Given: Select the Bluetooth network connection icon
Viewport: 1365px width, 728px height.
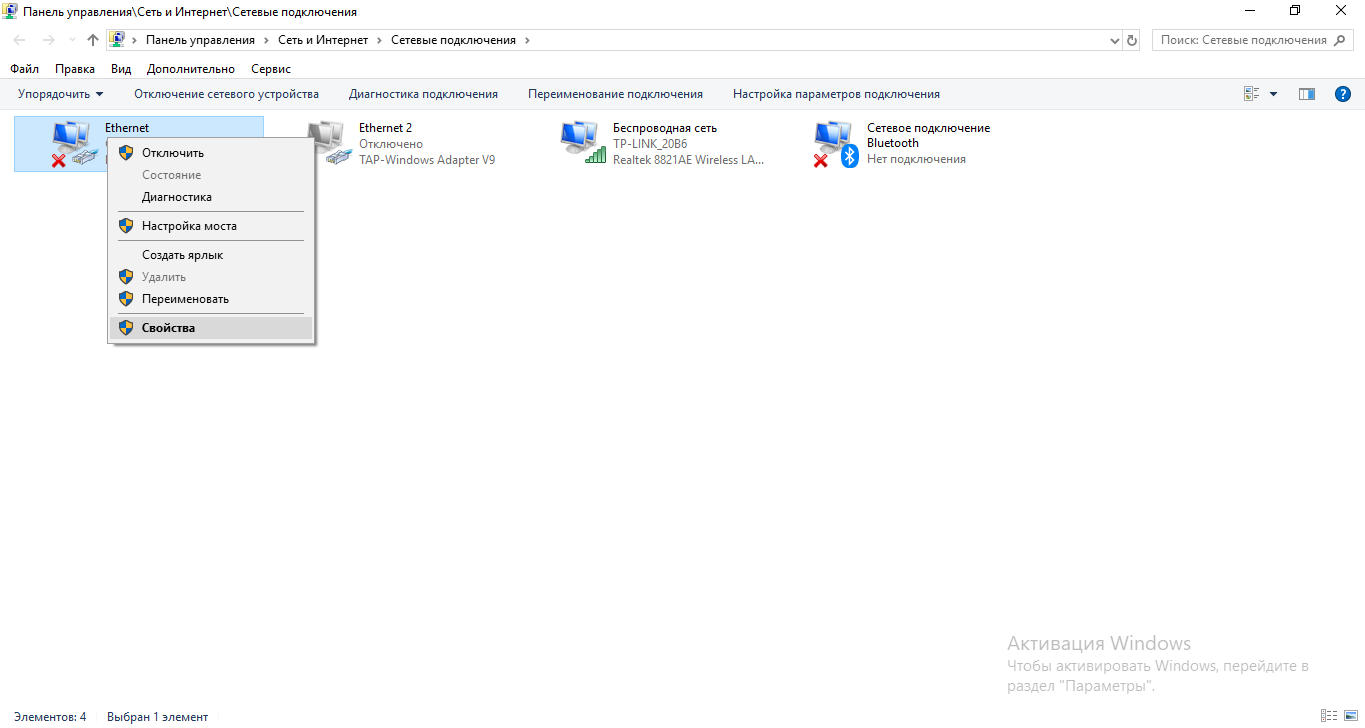Looking at the screenshot, I should (837, 144).
